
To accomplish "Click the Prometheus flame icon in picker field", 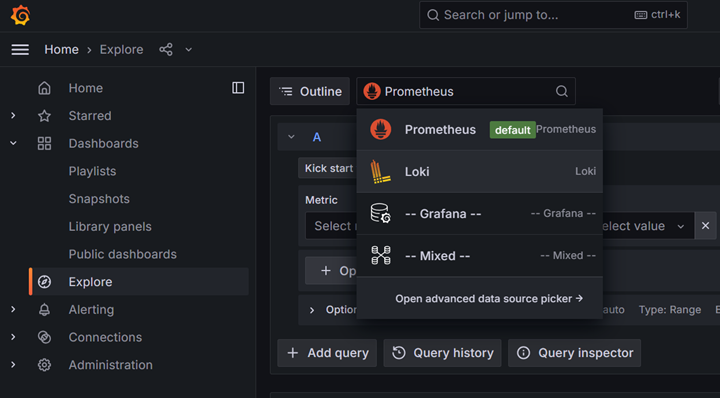I will 372,91.
